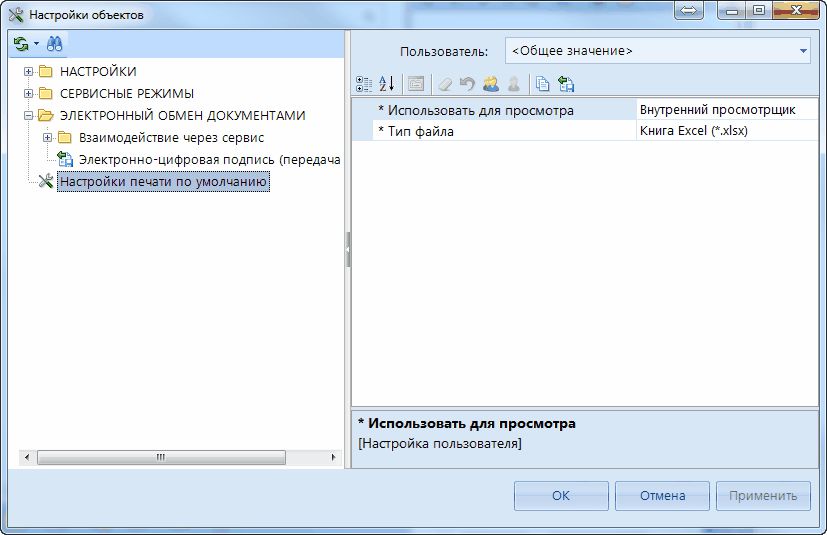The width and height of the screenshot is (827, 535).
Task: Open search with the binoculars icon
Action: point(55,44)
